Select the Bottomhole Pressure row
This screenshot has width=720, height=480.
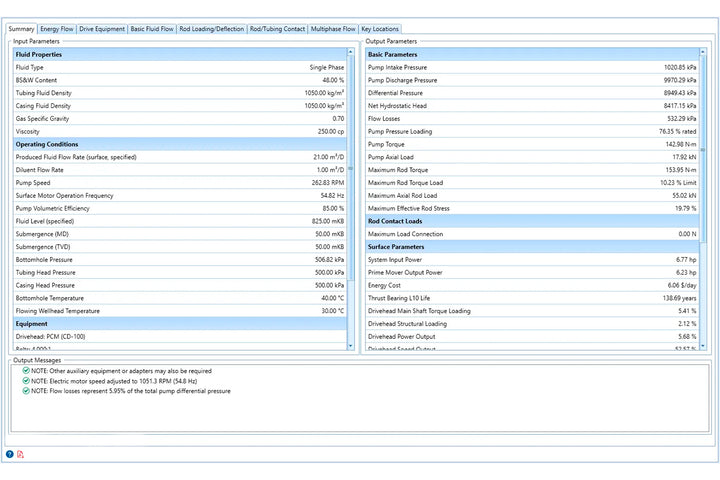click(180, 260)
